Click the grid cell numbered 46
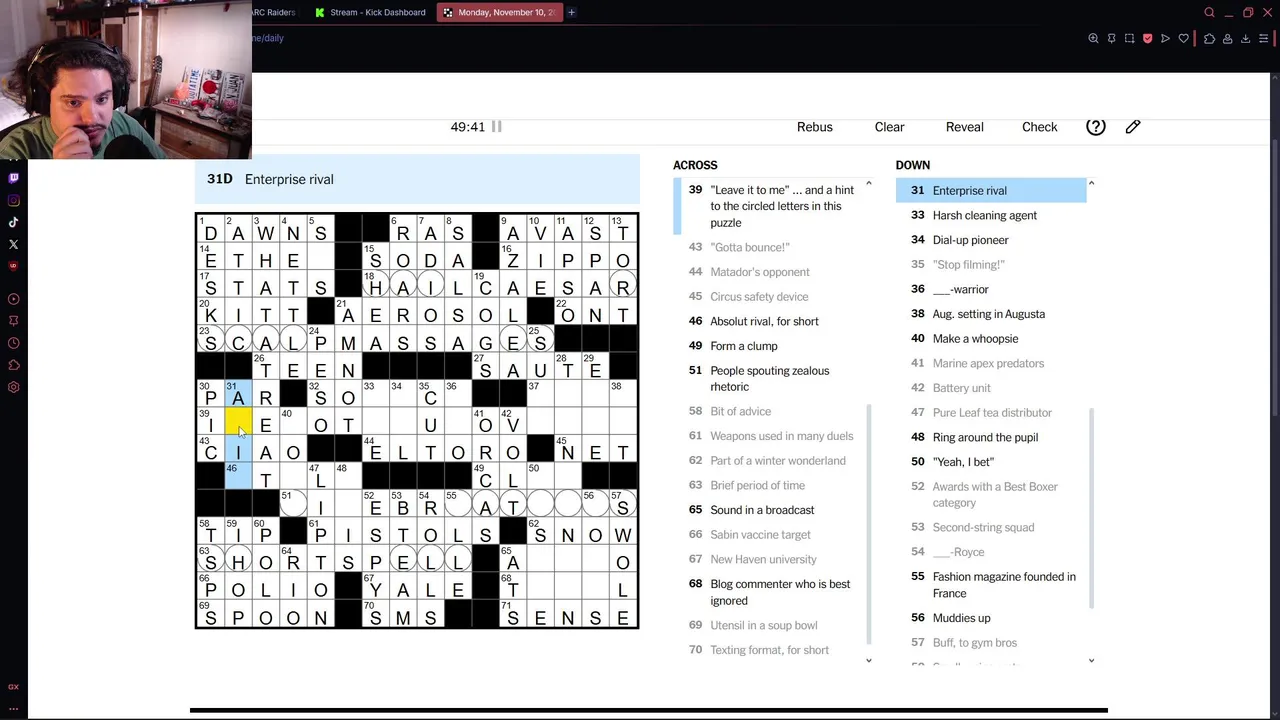This screenshot has width=1280, height=720. click(x=238, y=475)
